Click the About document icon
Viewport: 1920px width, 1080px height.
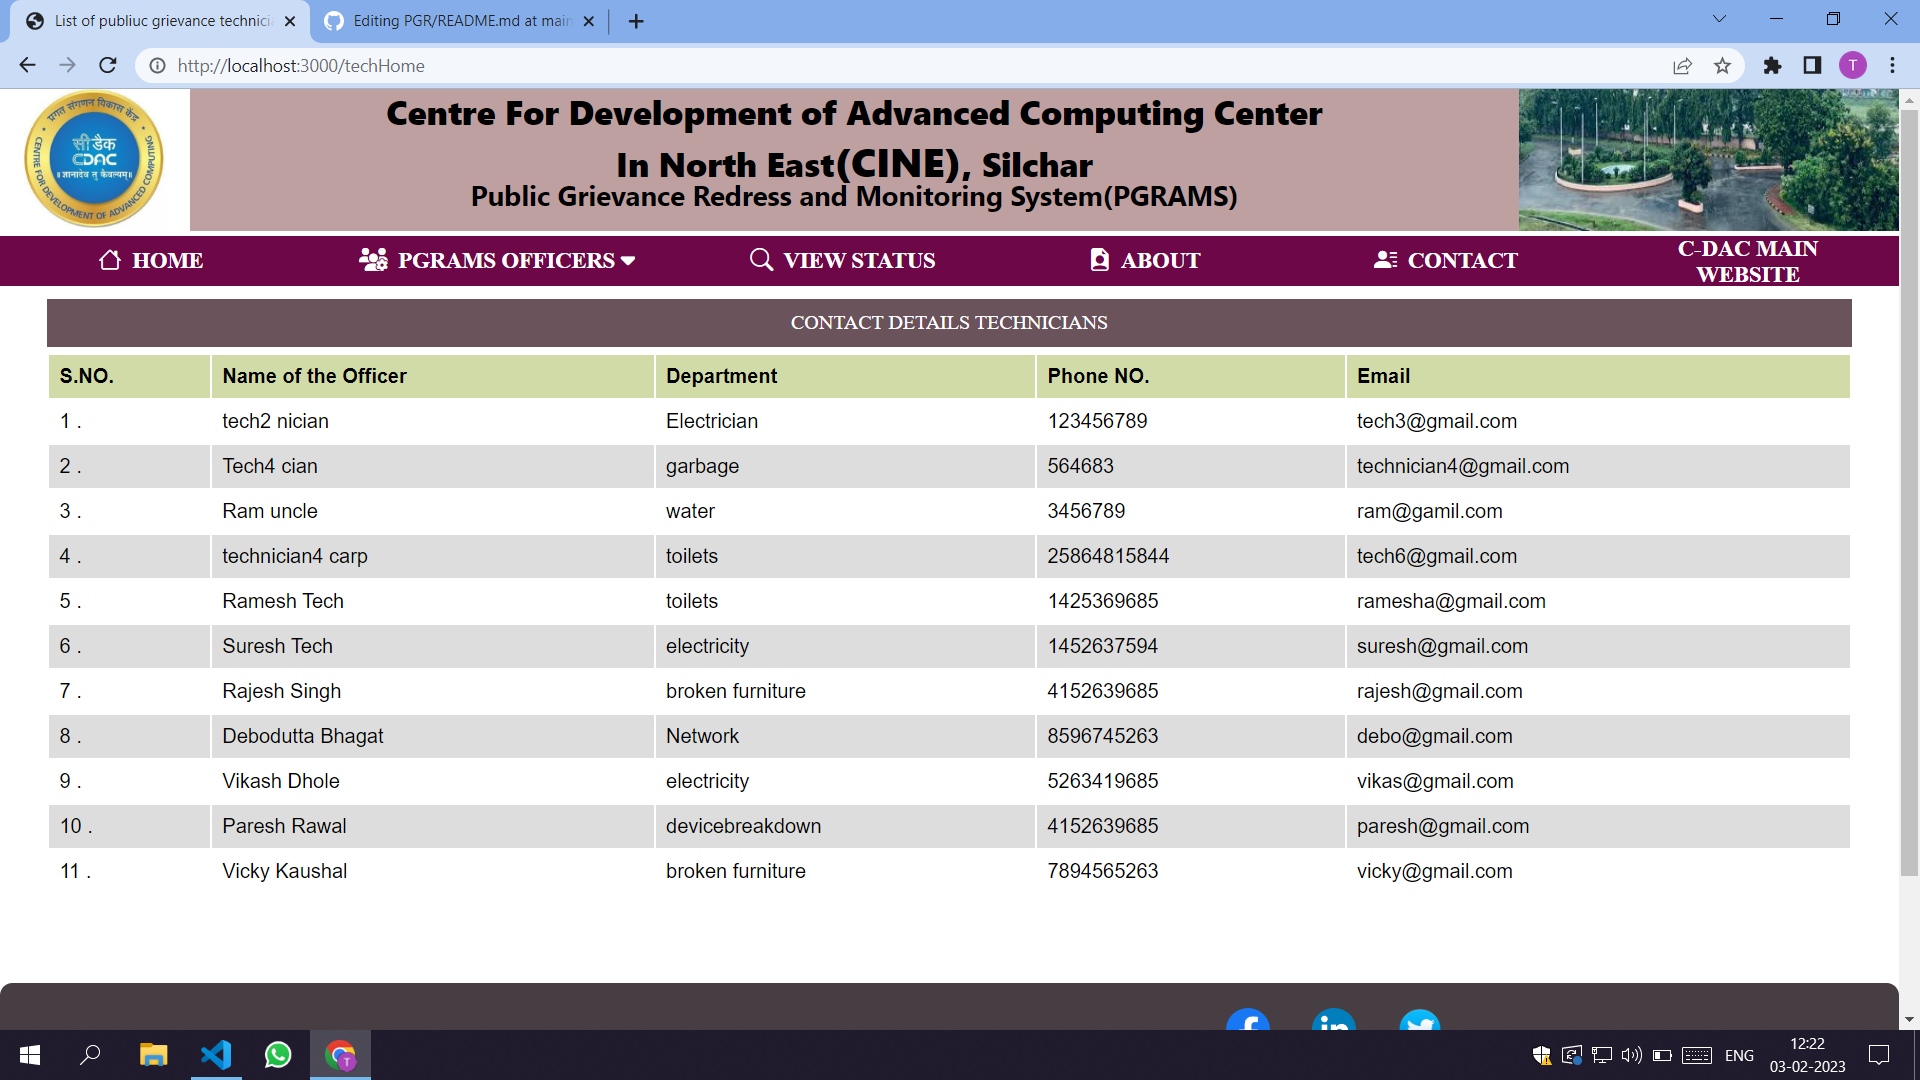point(1099,260)
